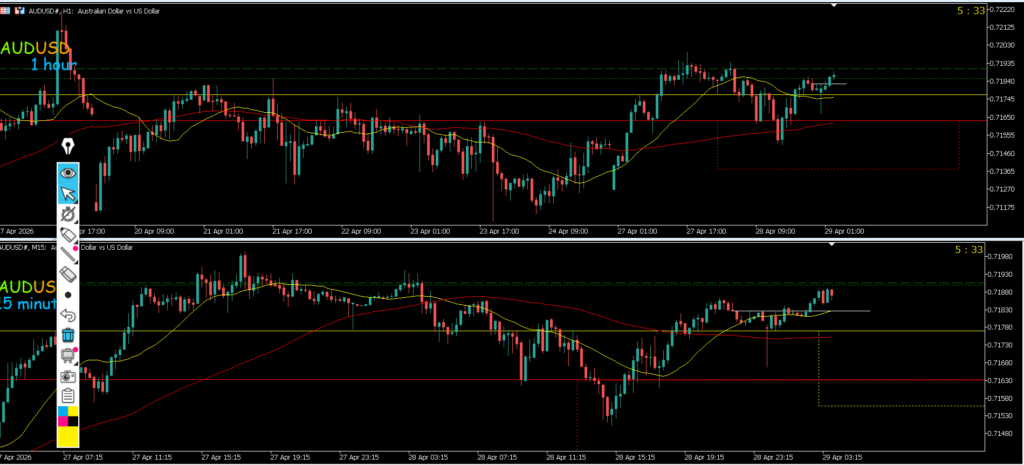Click the 0.71175 price on the H1 scale

(x=1002, y=207)
